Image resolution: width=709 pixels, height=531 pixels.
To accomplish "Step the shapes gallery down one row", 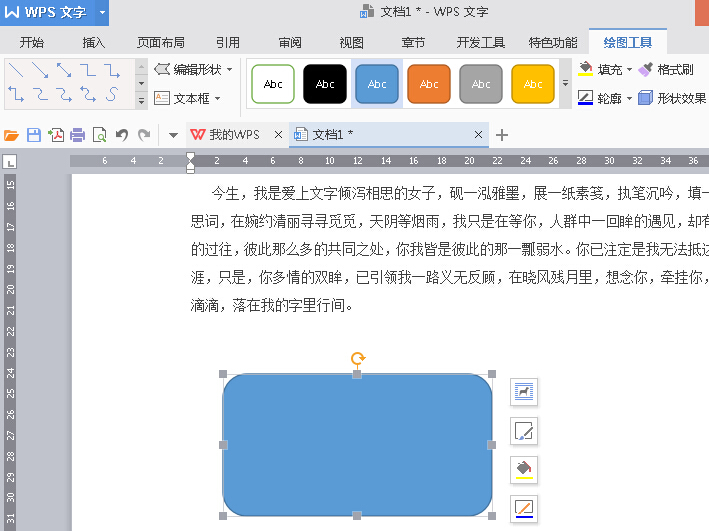I will tap(142, 83).
